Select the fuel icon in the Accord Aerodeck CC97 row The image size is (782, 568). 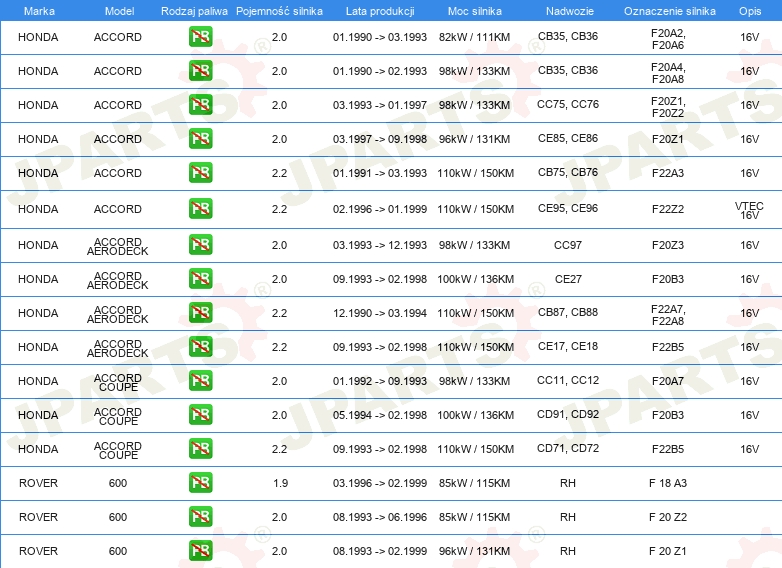(x=200, y=244)
